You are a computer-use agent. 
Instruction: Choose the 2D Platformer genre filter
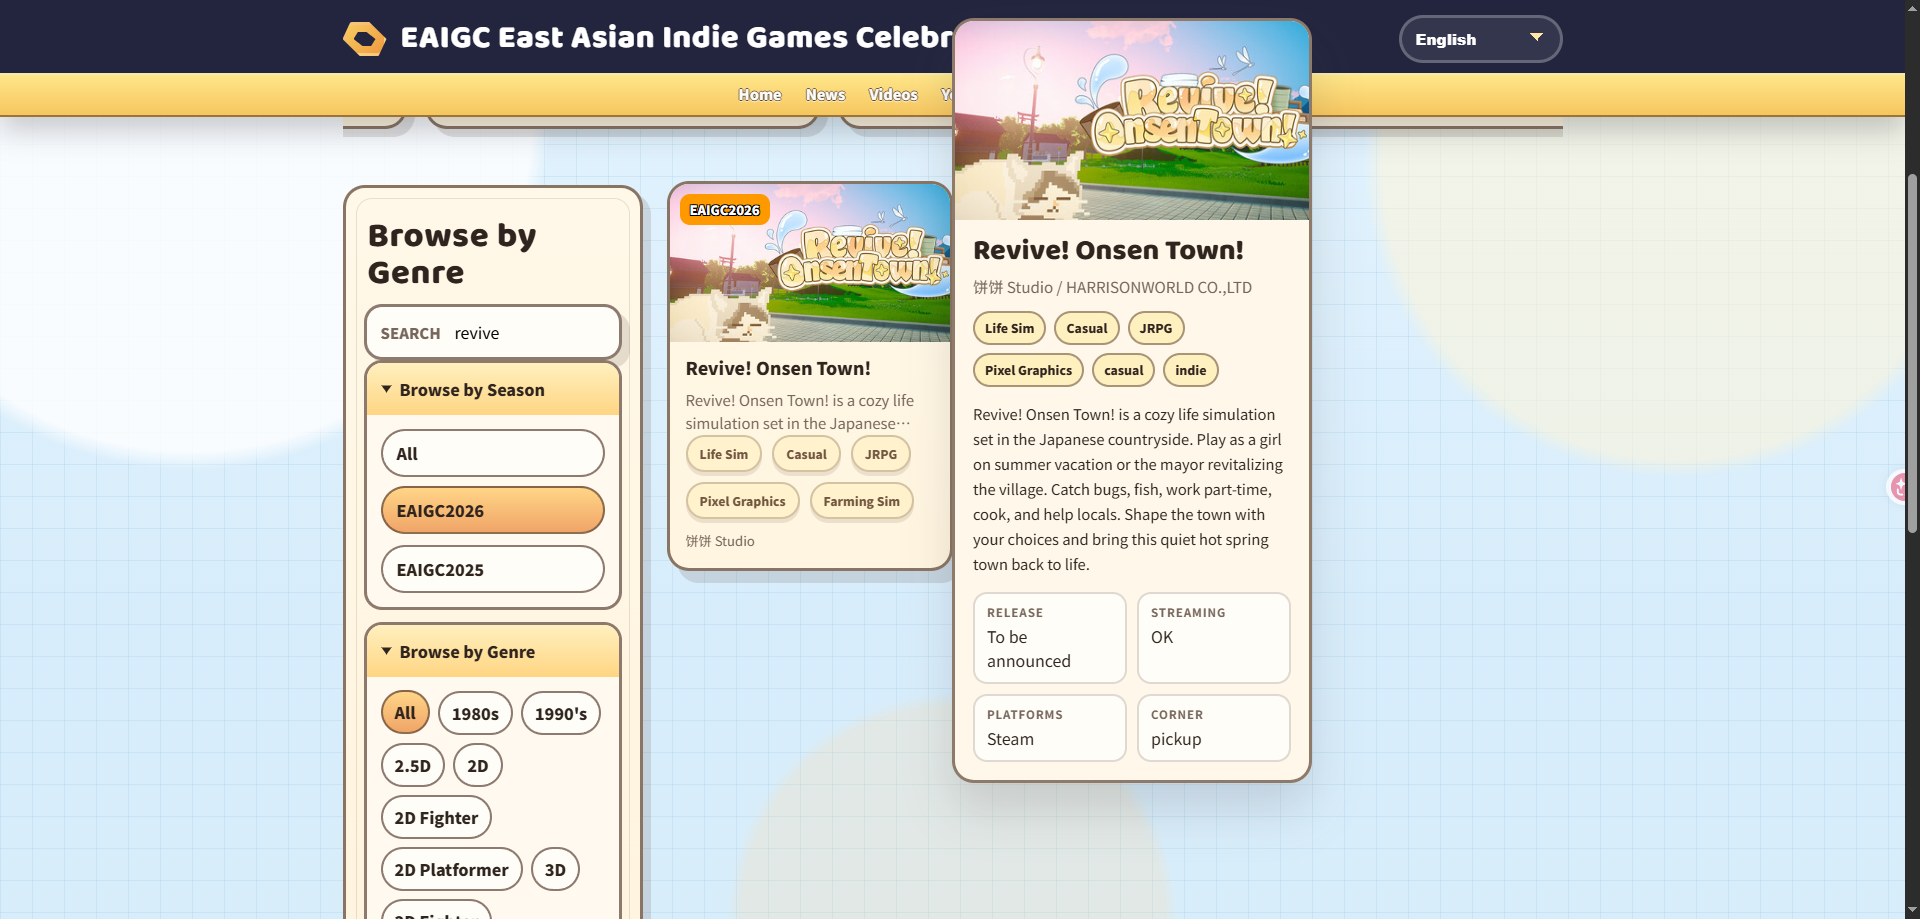point(451,870)
